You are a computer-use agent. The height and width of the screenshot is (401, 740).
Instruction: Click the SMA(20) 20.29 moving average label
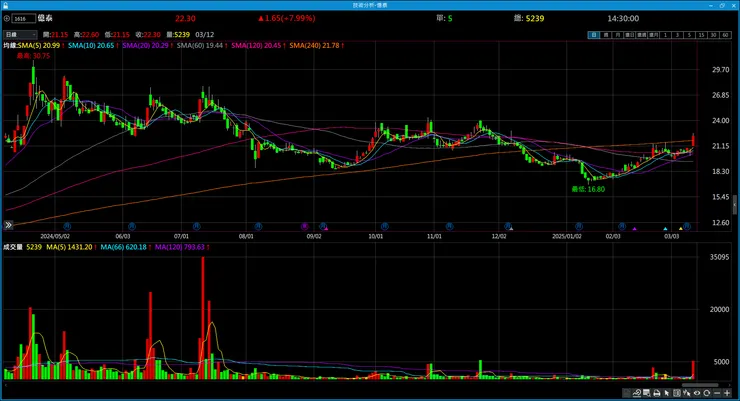pyautogui.click(x=147, y=45)
